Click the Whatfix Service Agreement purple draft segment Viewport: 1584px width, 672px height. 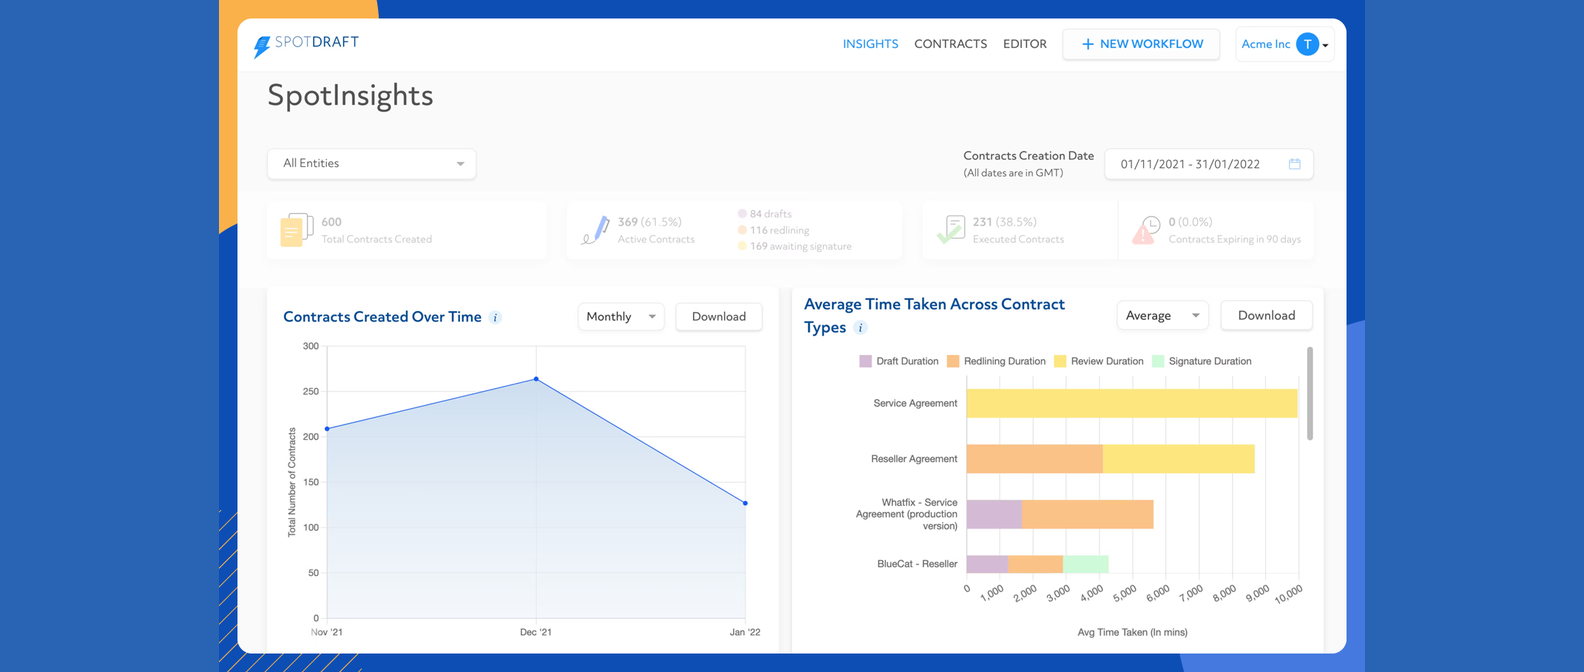[x=994, y=514]
